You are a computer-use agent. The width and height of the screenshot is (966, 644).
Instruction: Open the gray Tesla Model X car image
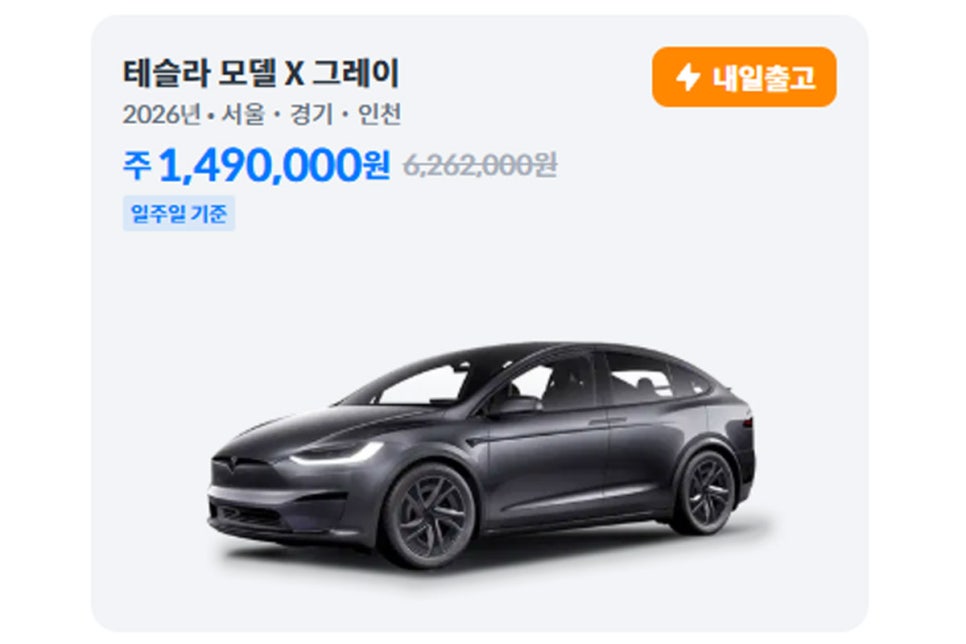481,454
